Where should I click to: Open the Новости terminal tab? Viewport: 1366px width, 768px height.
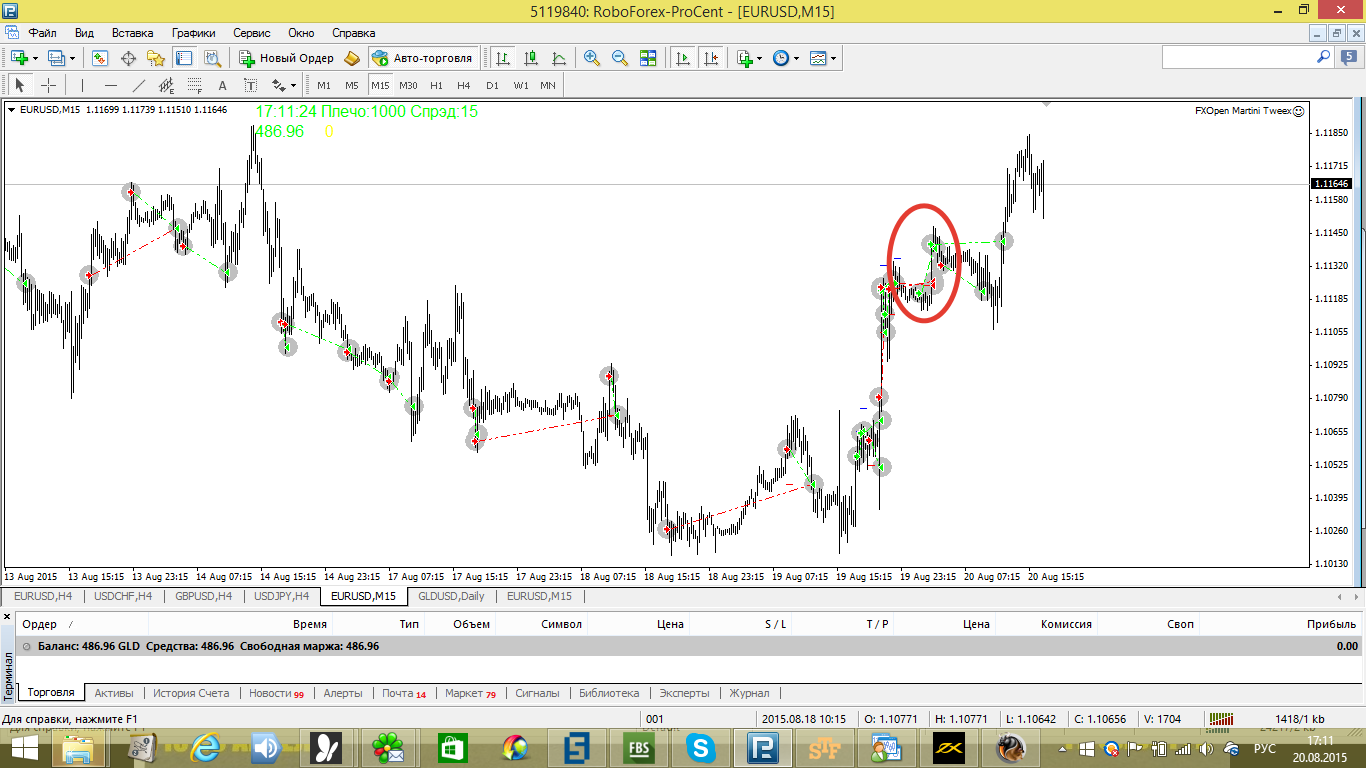(x=276, y=693)
